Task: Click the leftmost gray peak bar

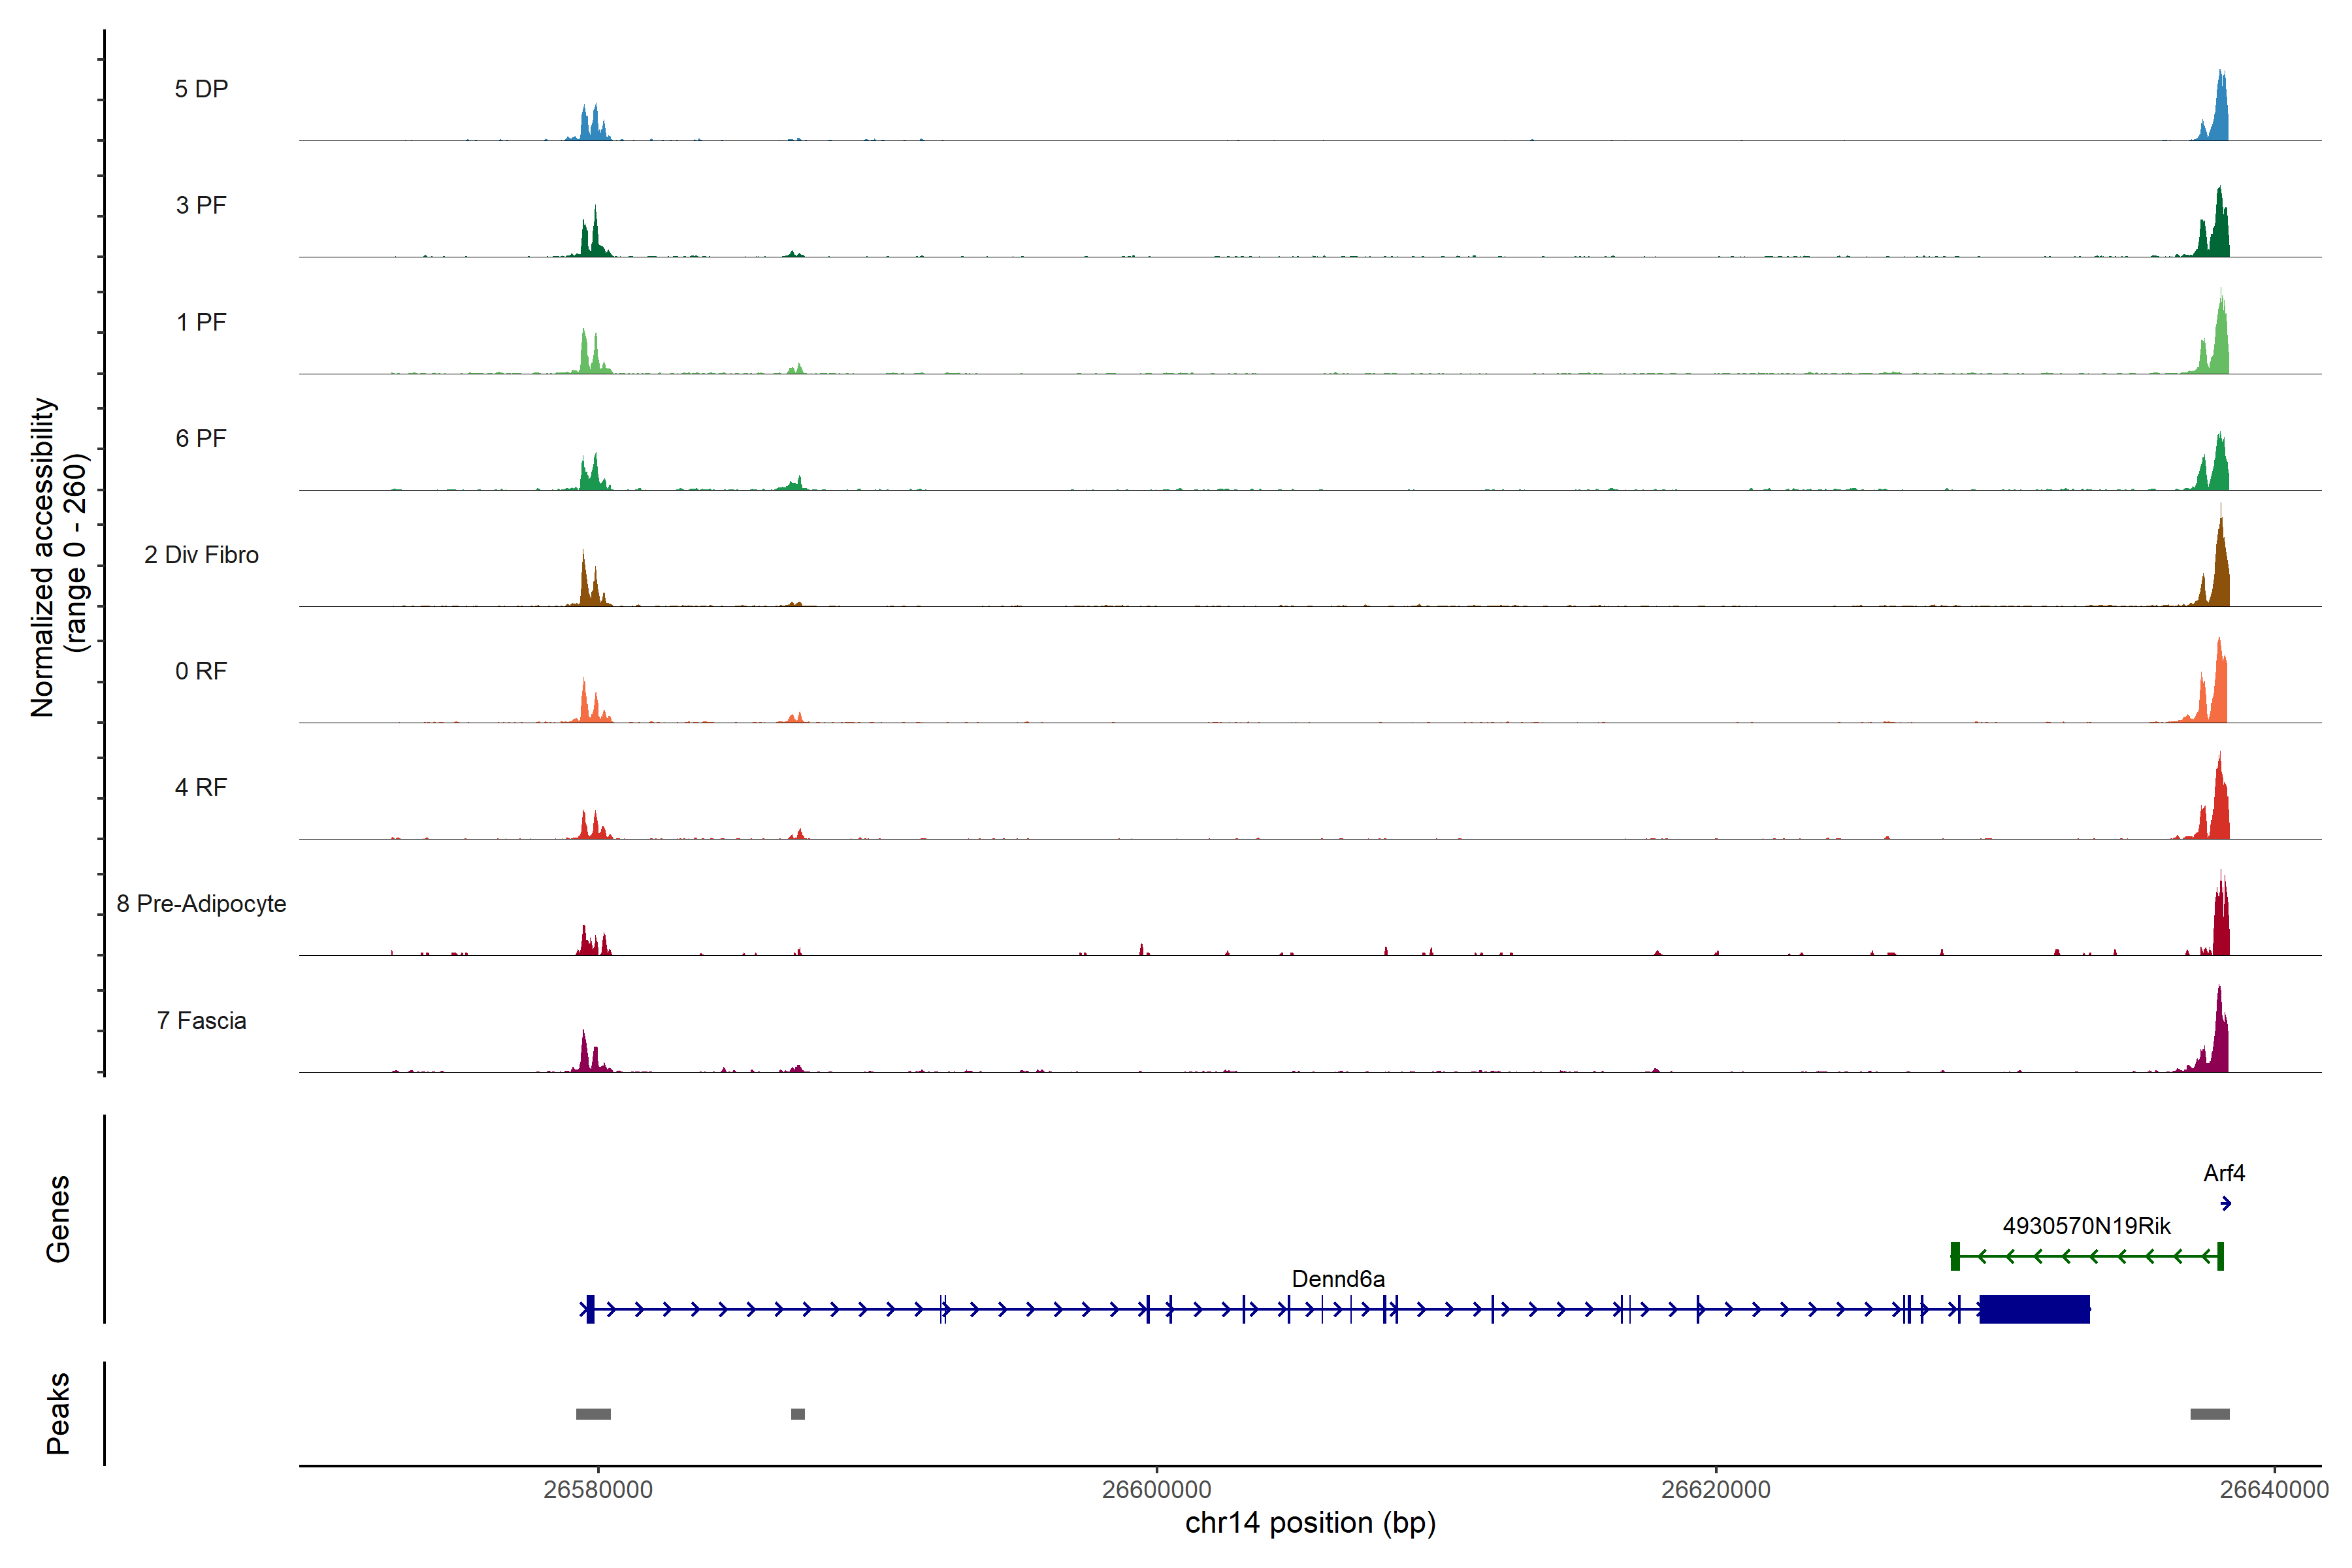Action: tap(593, 1414)
